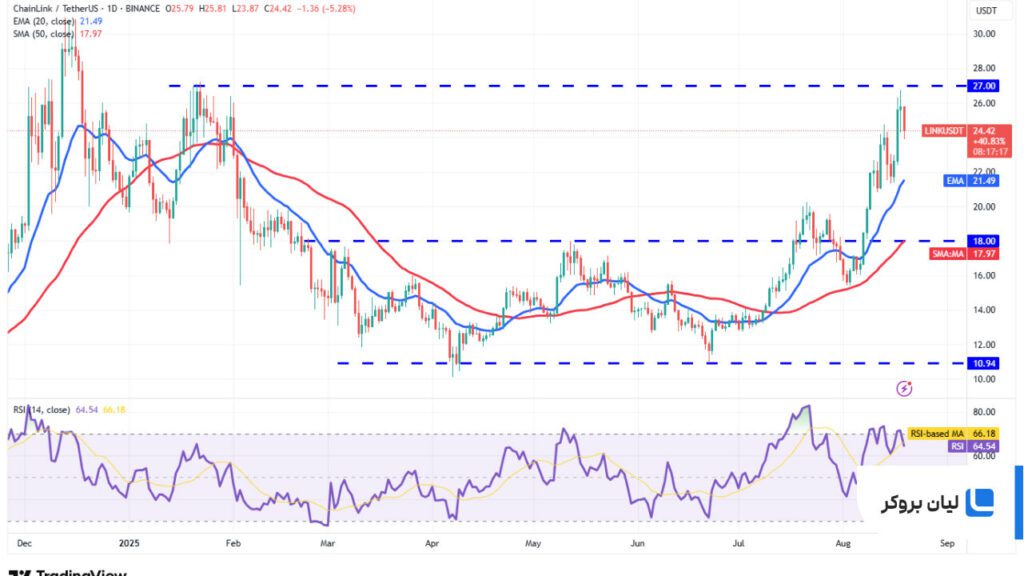Viewport: 1024px width, 576px height.
Task: Click the Mar label on the time axis
Action: [x=327, y=543]
